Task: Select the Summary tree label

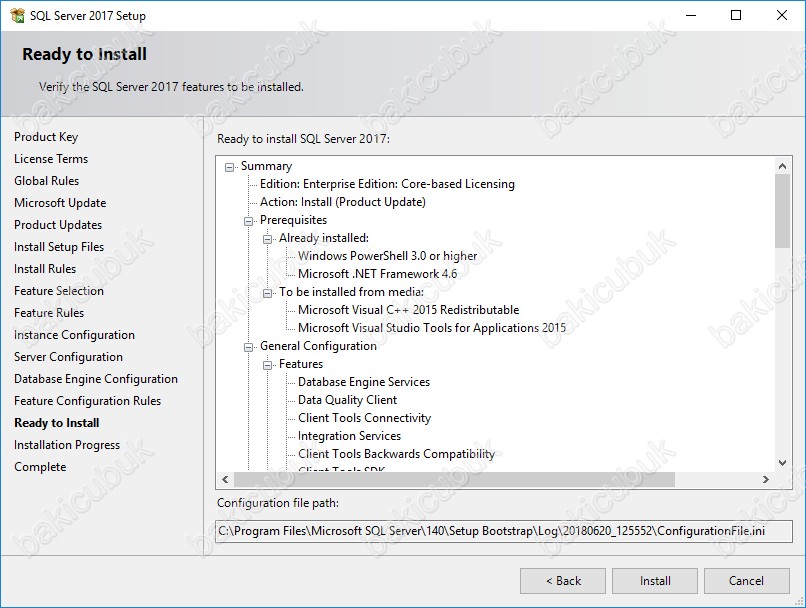Action: coord(266,166)
